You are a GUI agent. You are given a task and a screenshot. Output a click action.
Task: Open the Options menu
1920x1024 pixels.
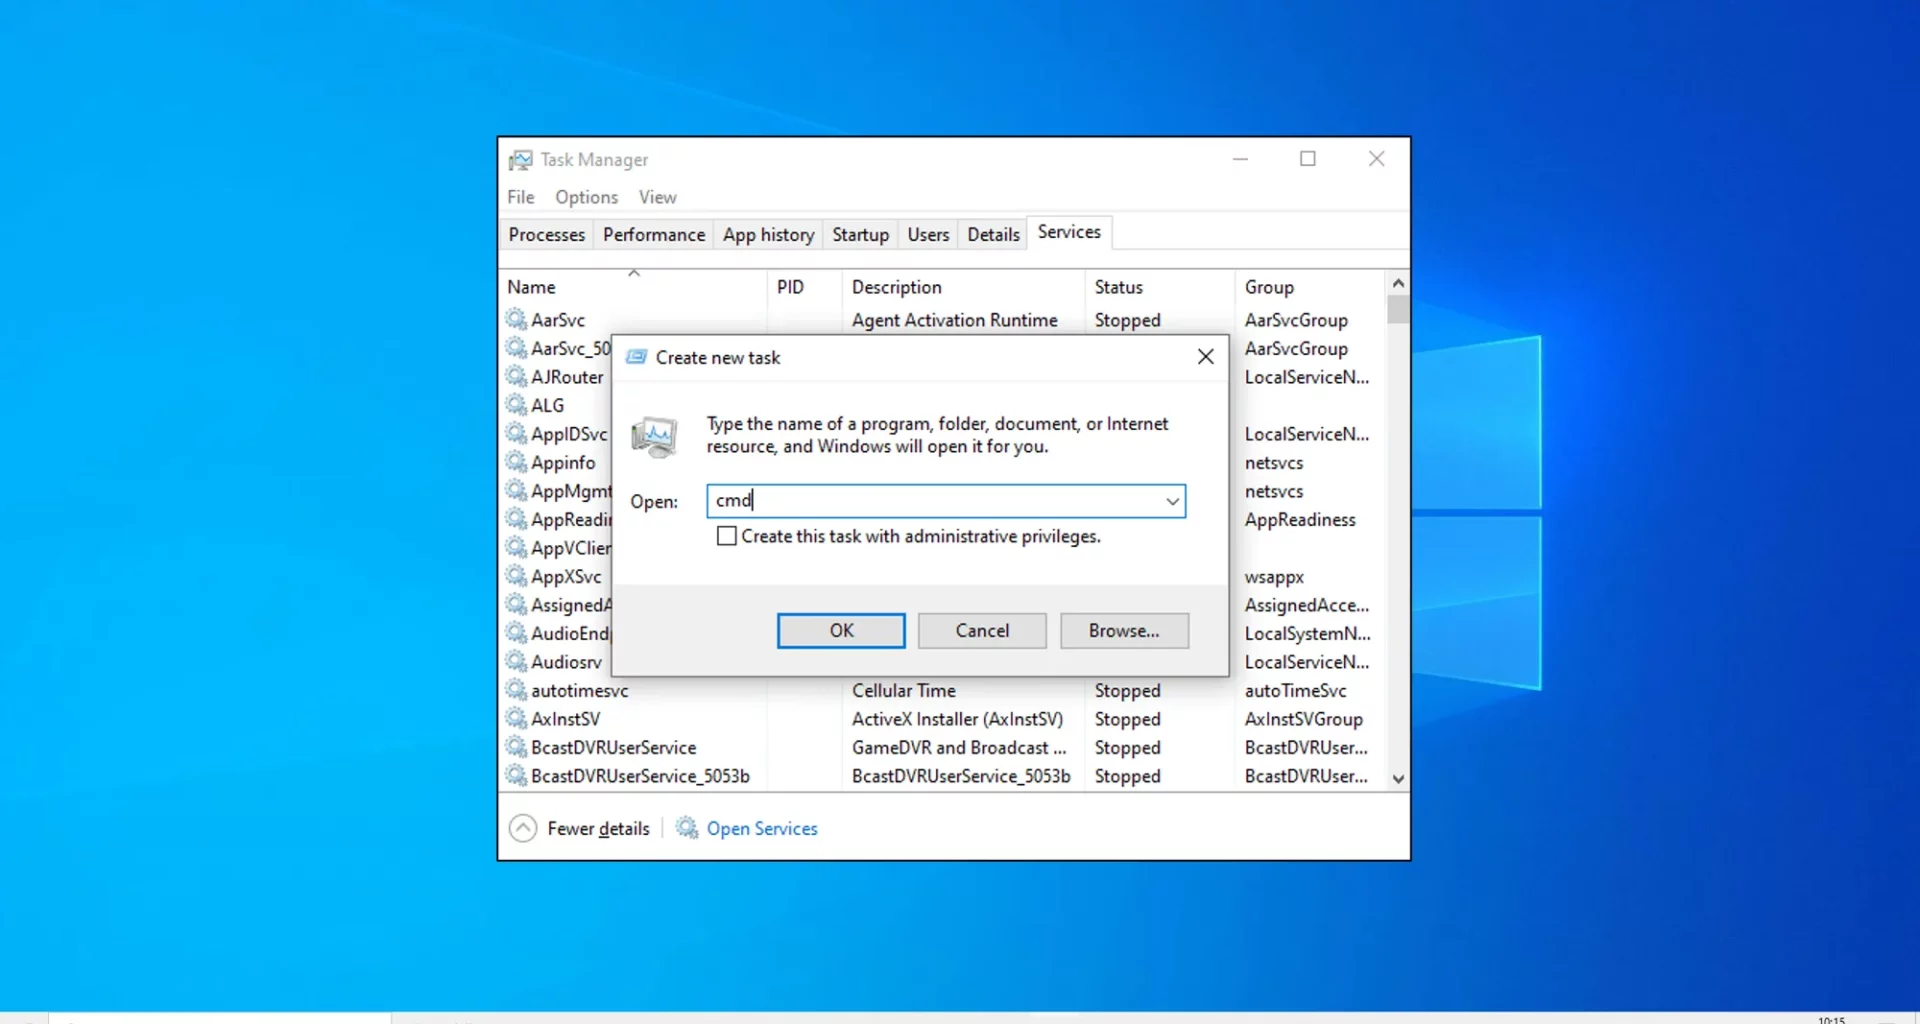(587, 197)
